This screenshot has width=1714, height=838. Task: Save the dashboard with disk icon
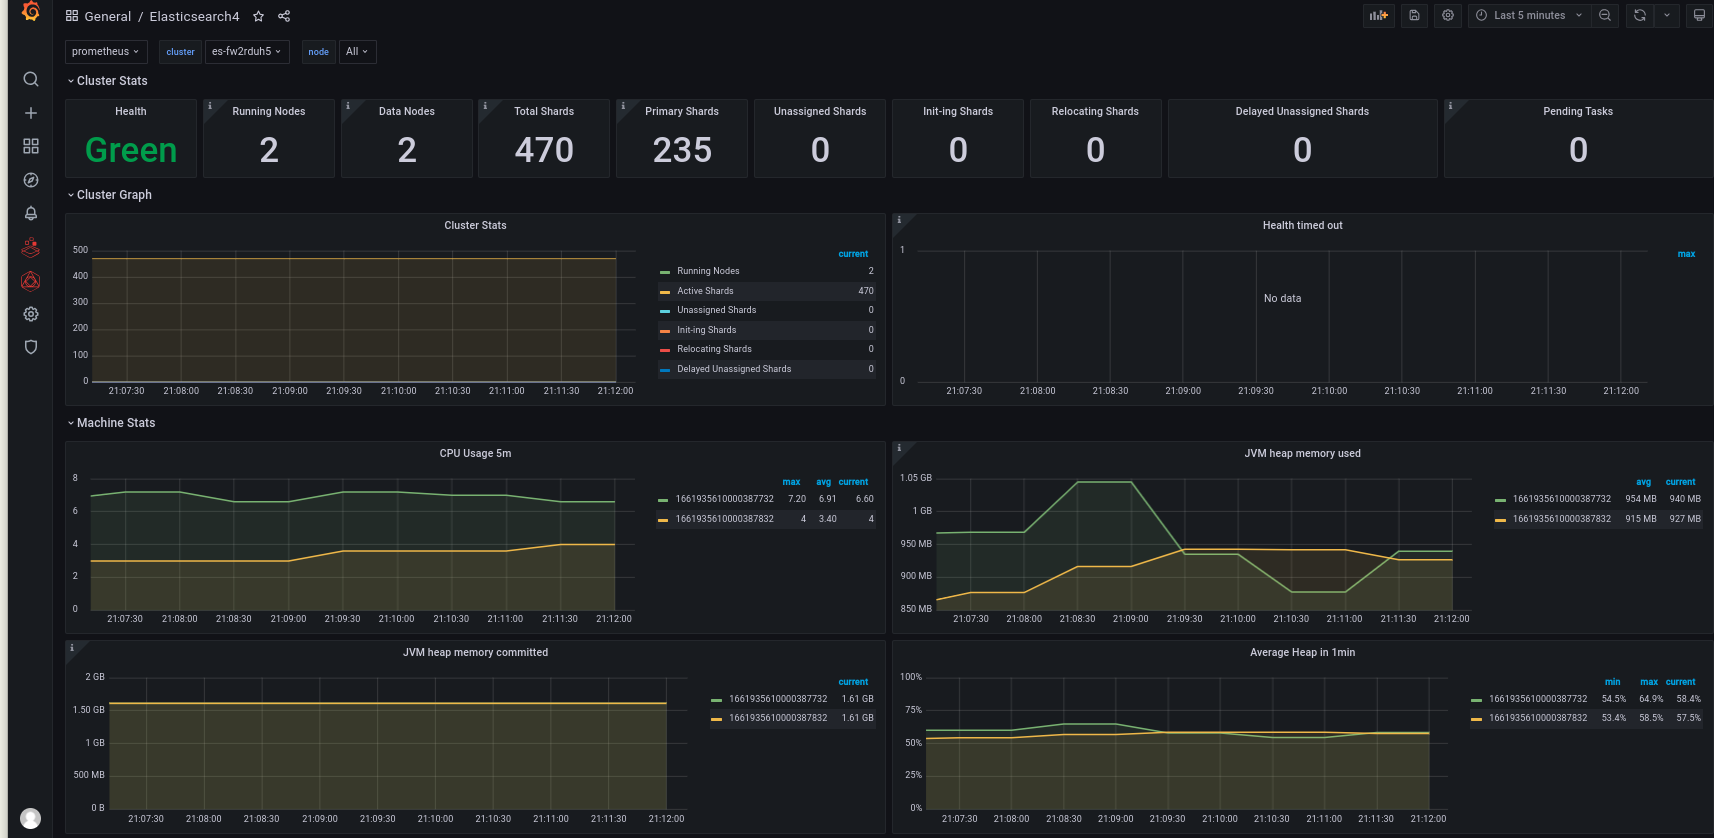point(1414,15)
